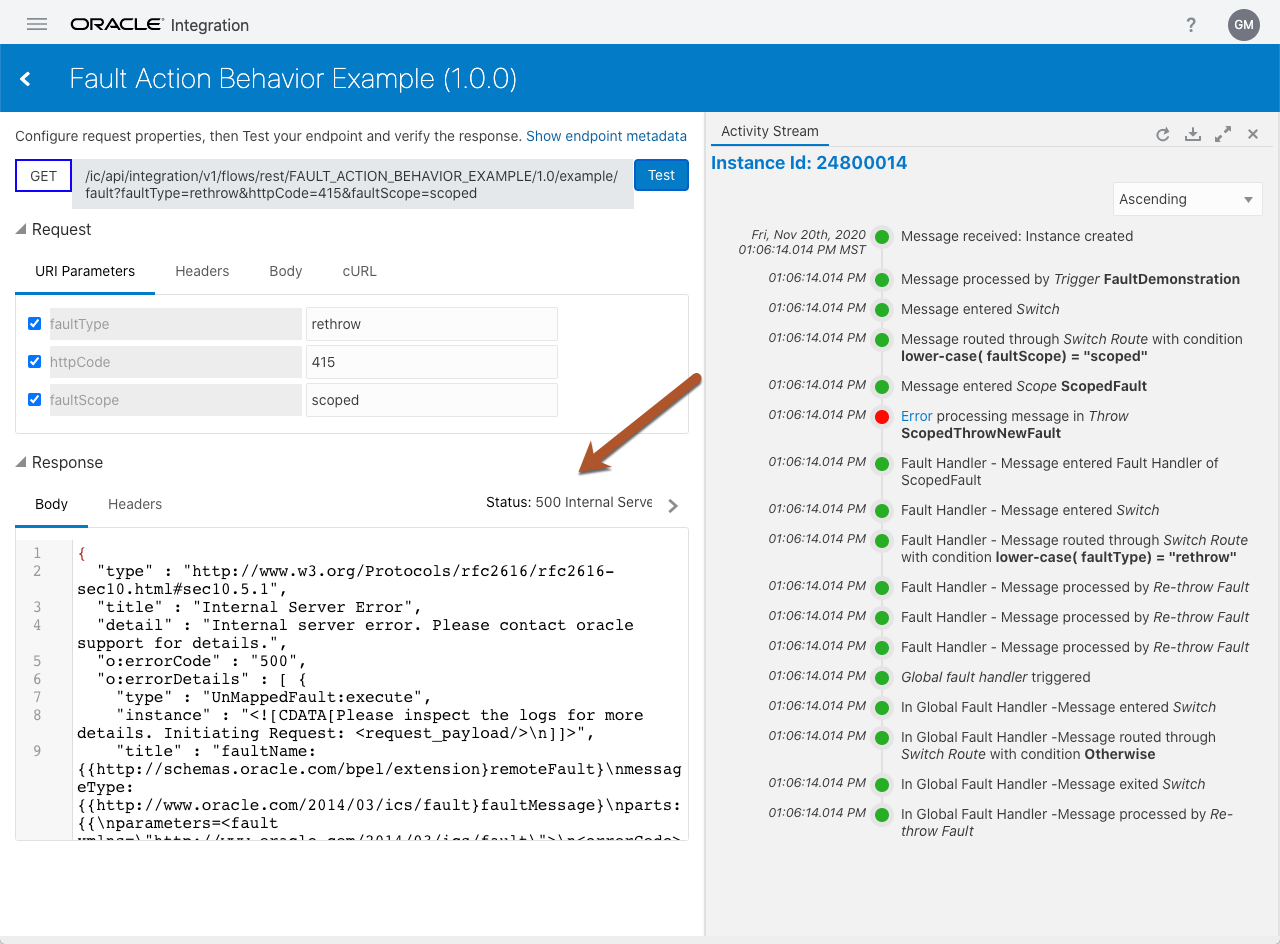This screenshot has height=944, width=1280.
Task: Open the Ascending sort order dropdown
Action: [x=1187, y=199]
